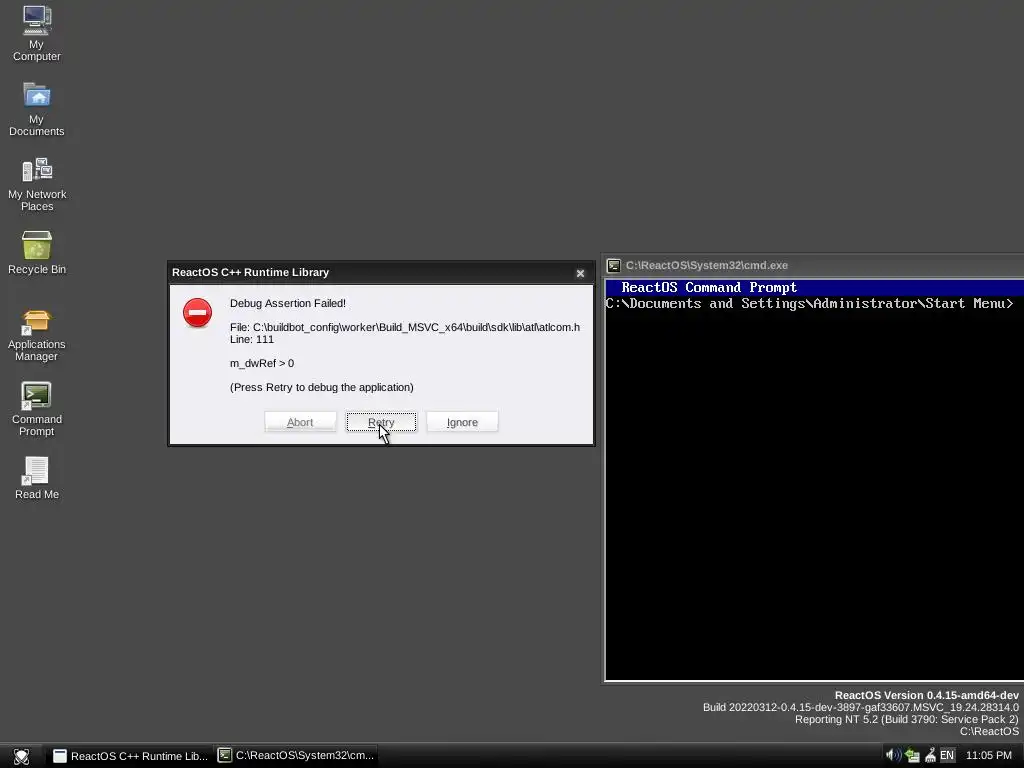This screenshot has height=768, width=1024.
Task: Click the command prompt Start Menu path line
Action: pos(809,304)
